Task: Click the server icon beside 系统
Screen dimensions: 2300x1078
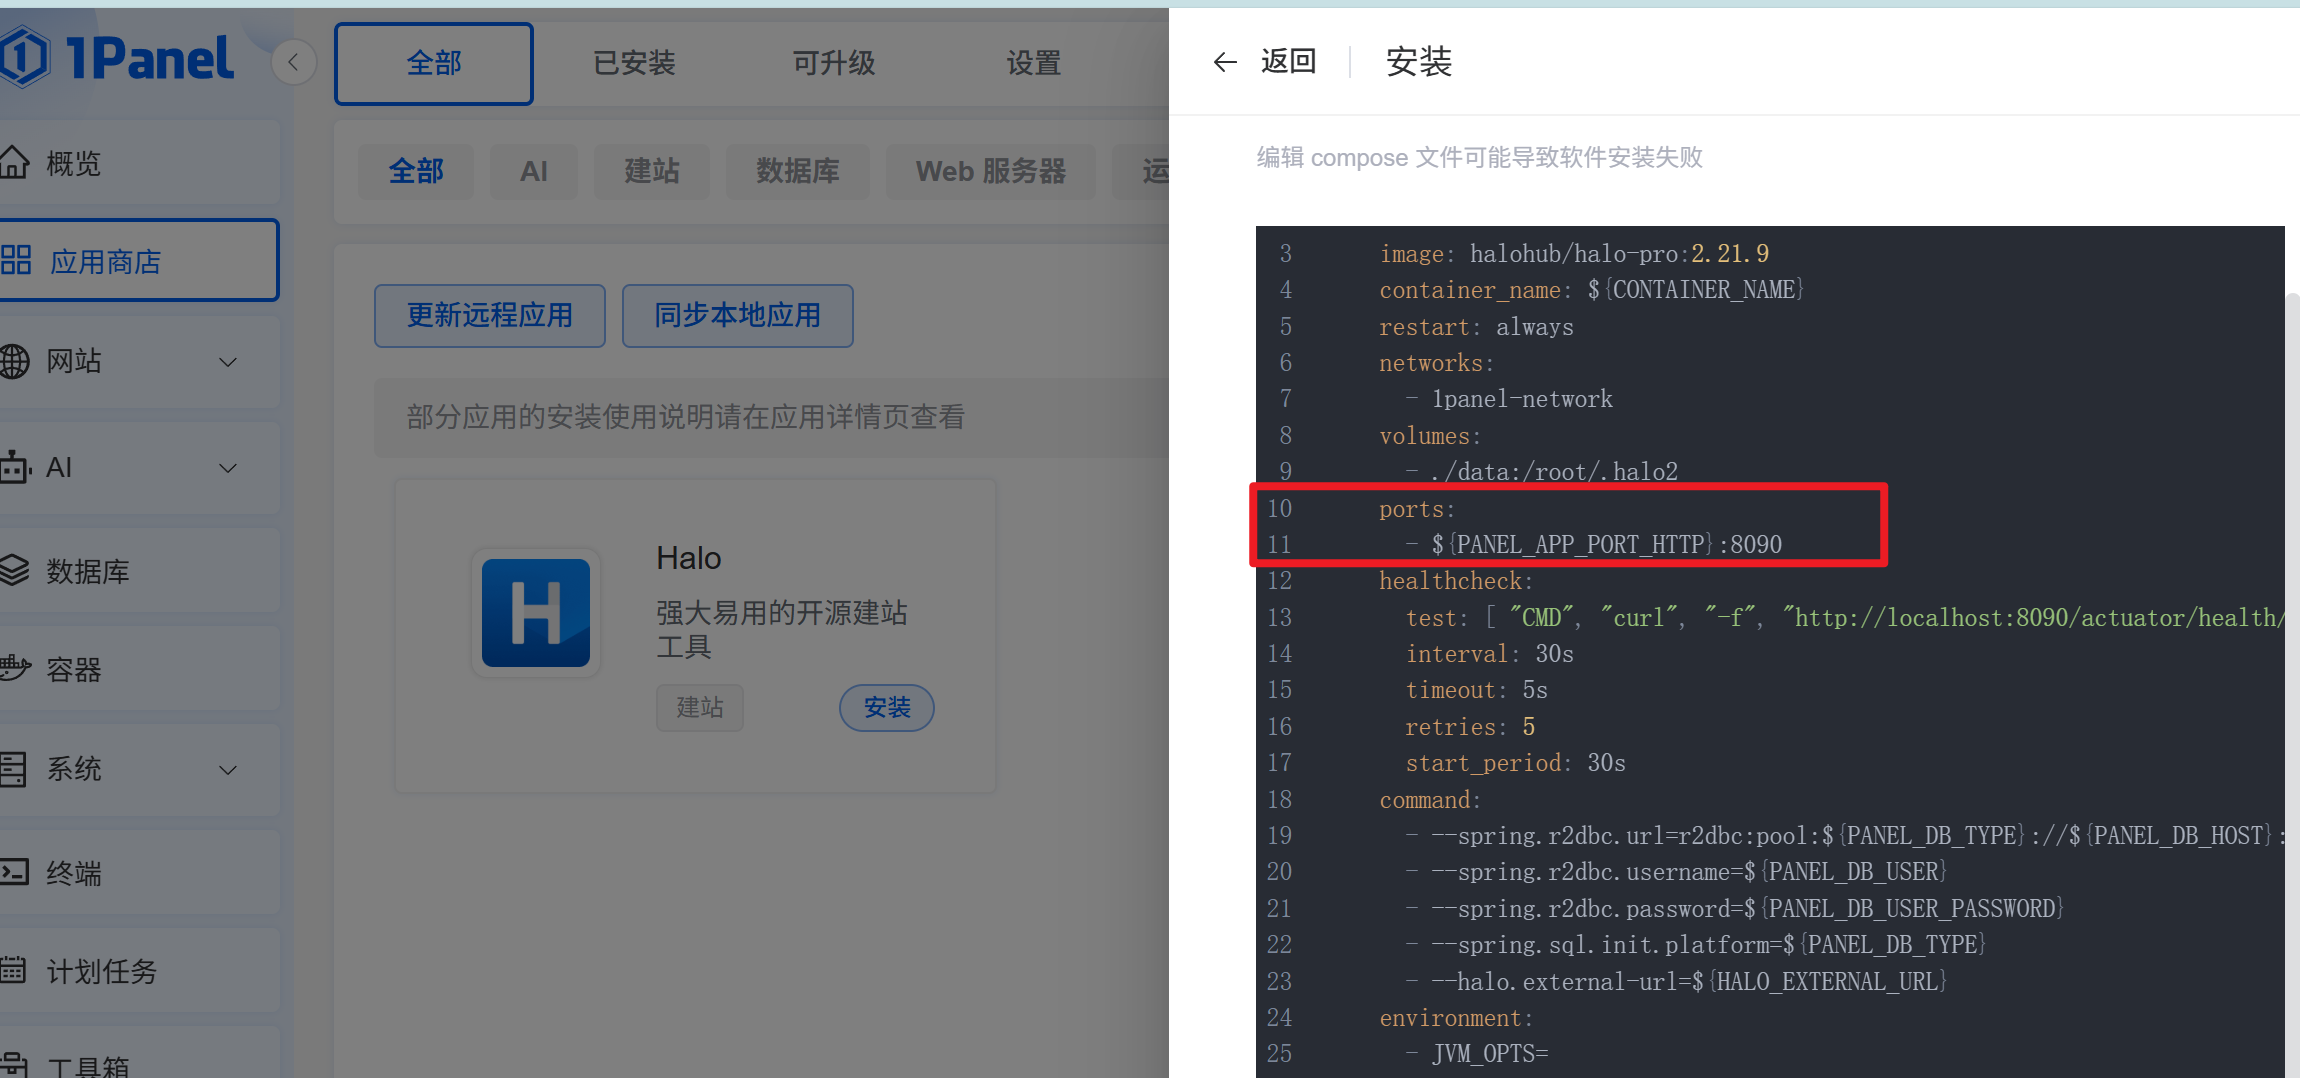Action: [13, 769]
